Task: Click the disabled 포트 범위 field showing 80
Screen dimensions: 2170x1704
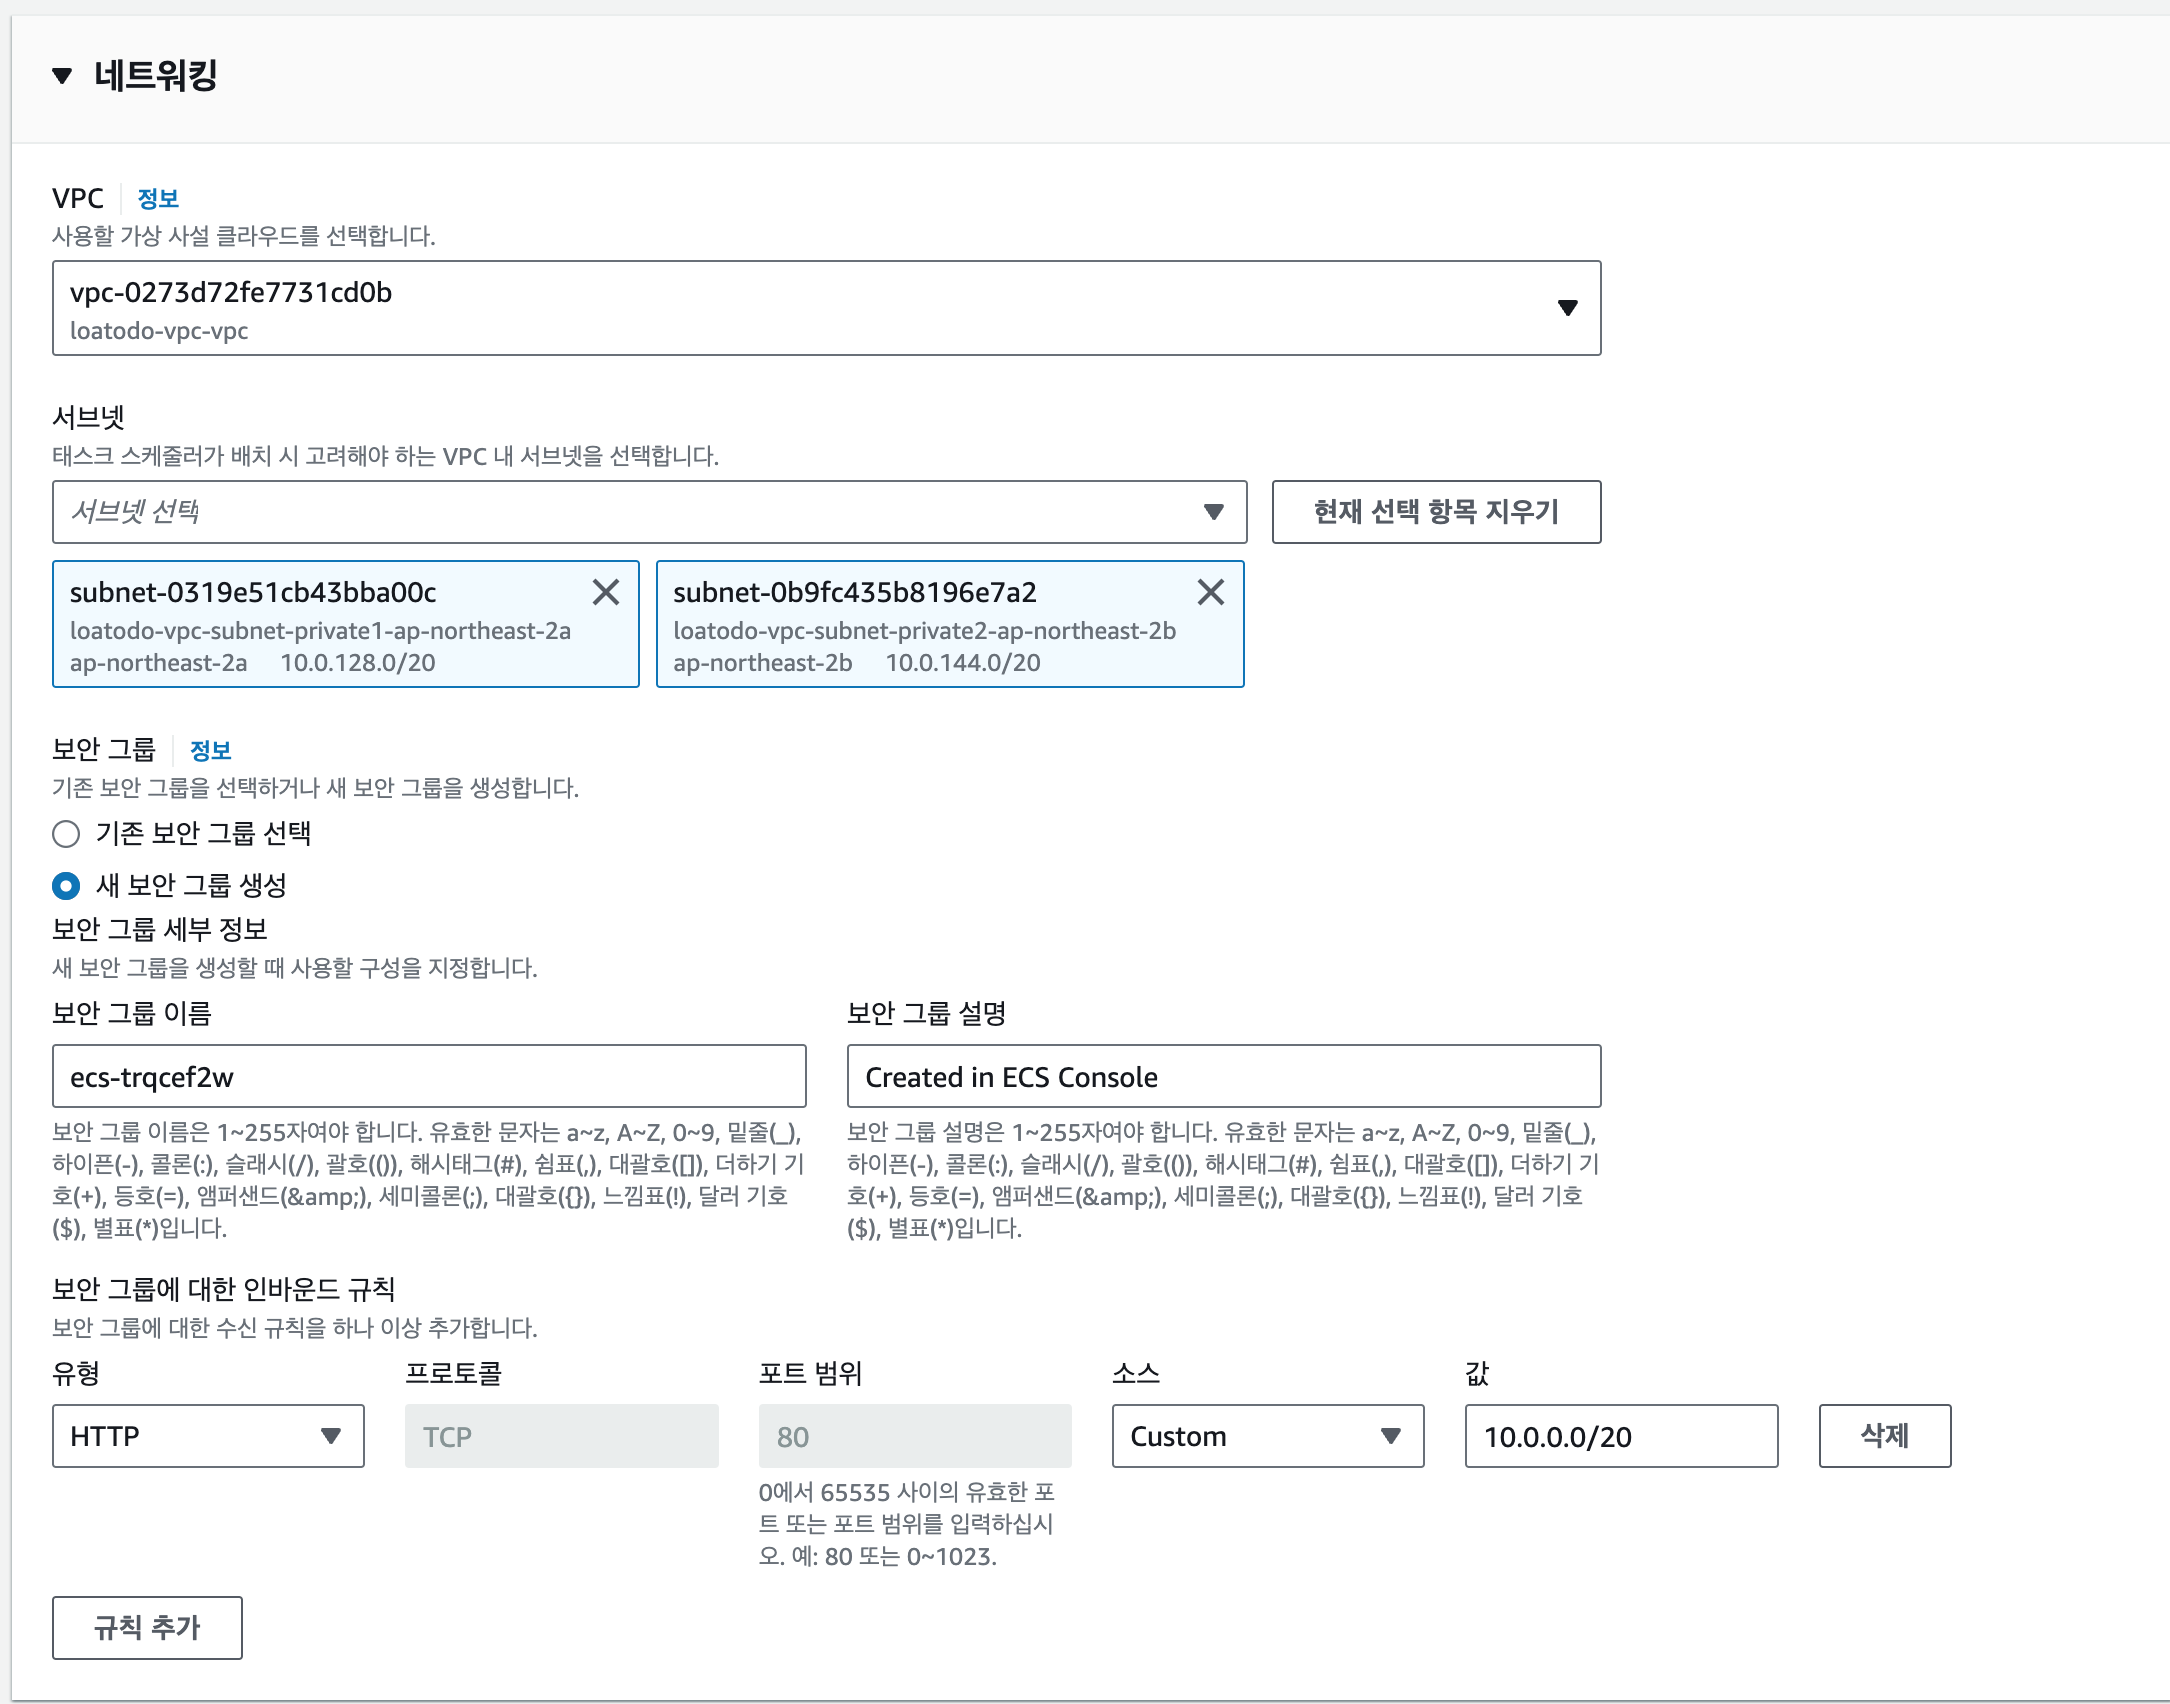Action: click(914, 1436)
